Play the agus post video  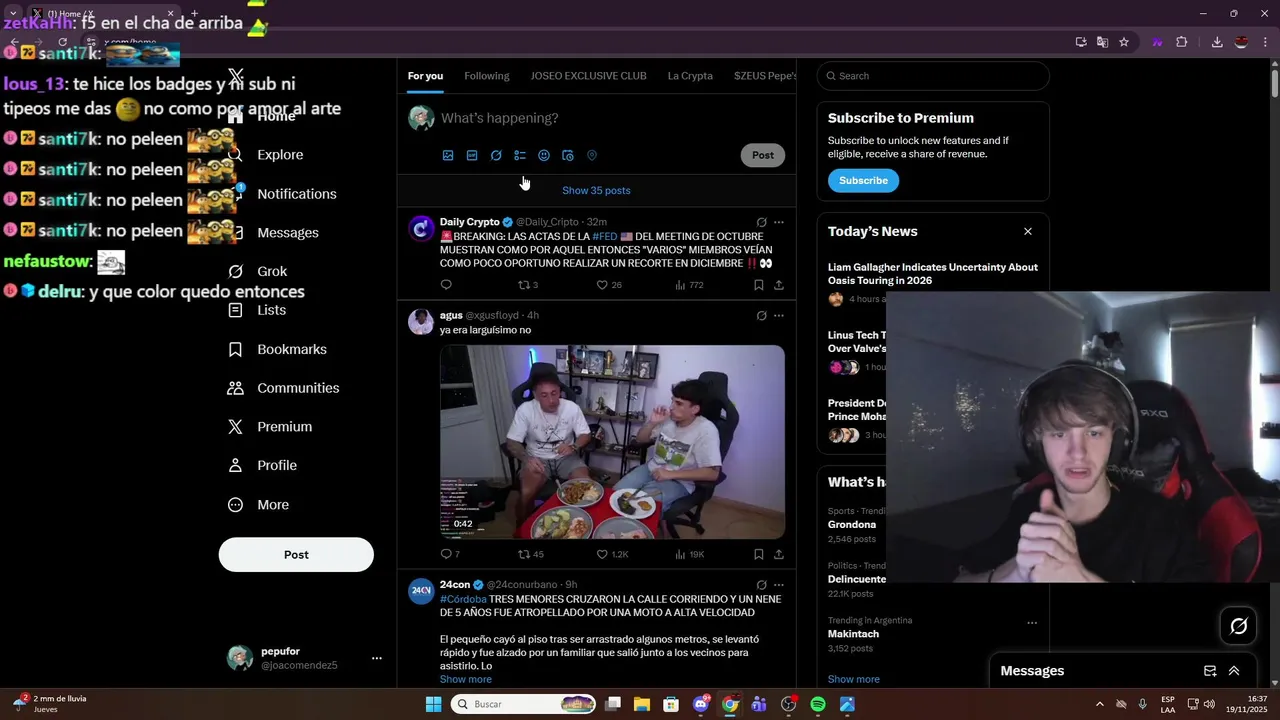coord(612,442)
